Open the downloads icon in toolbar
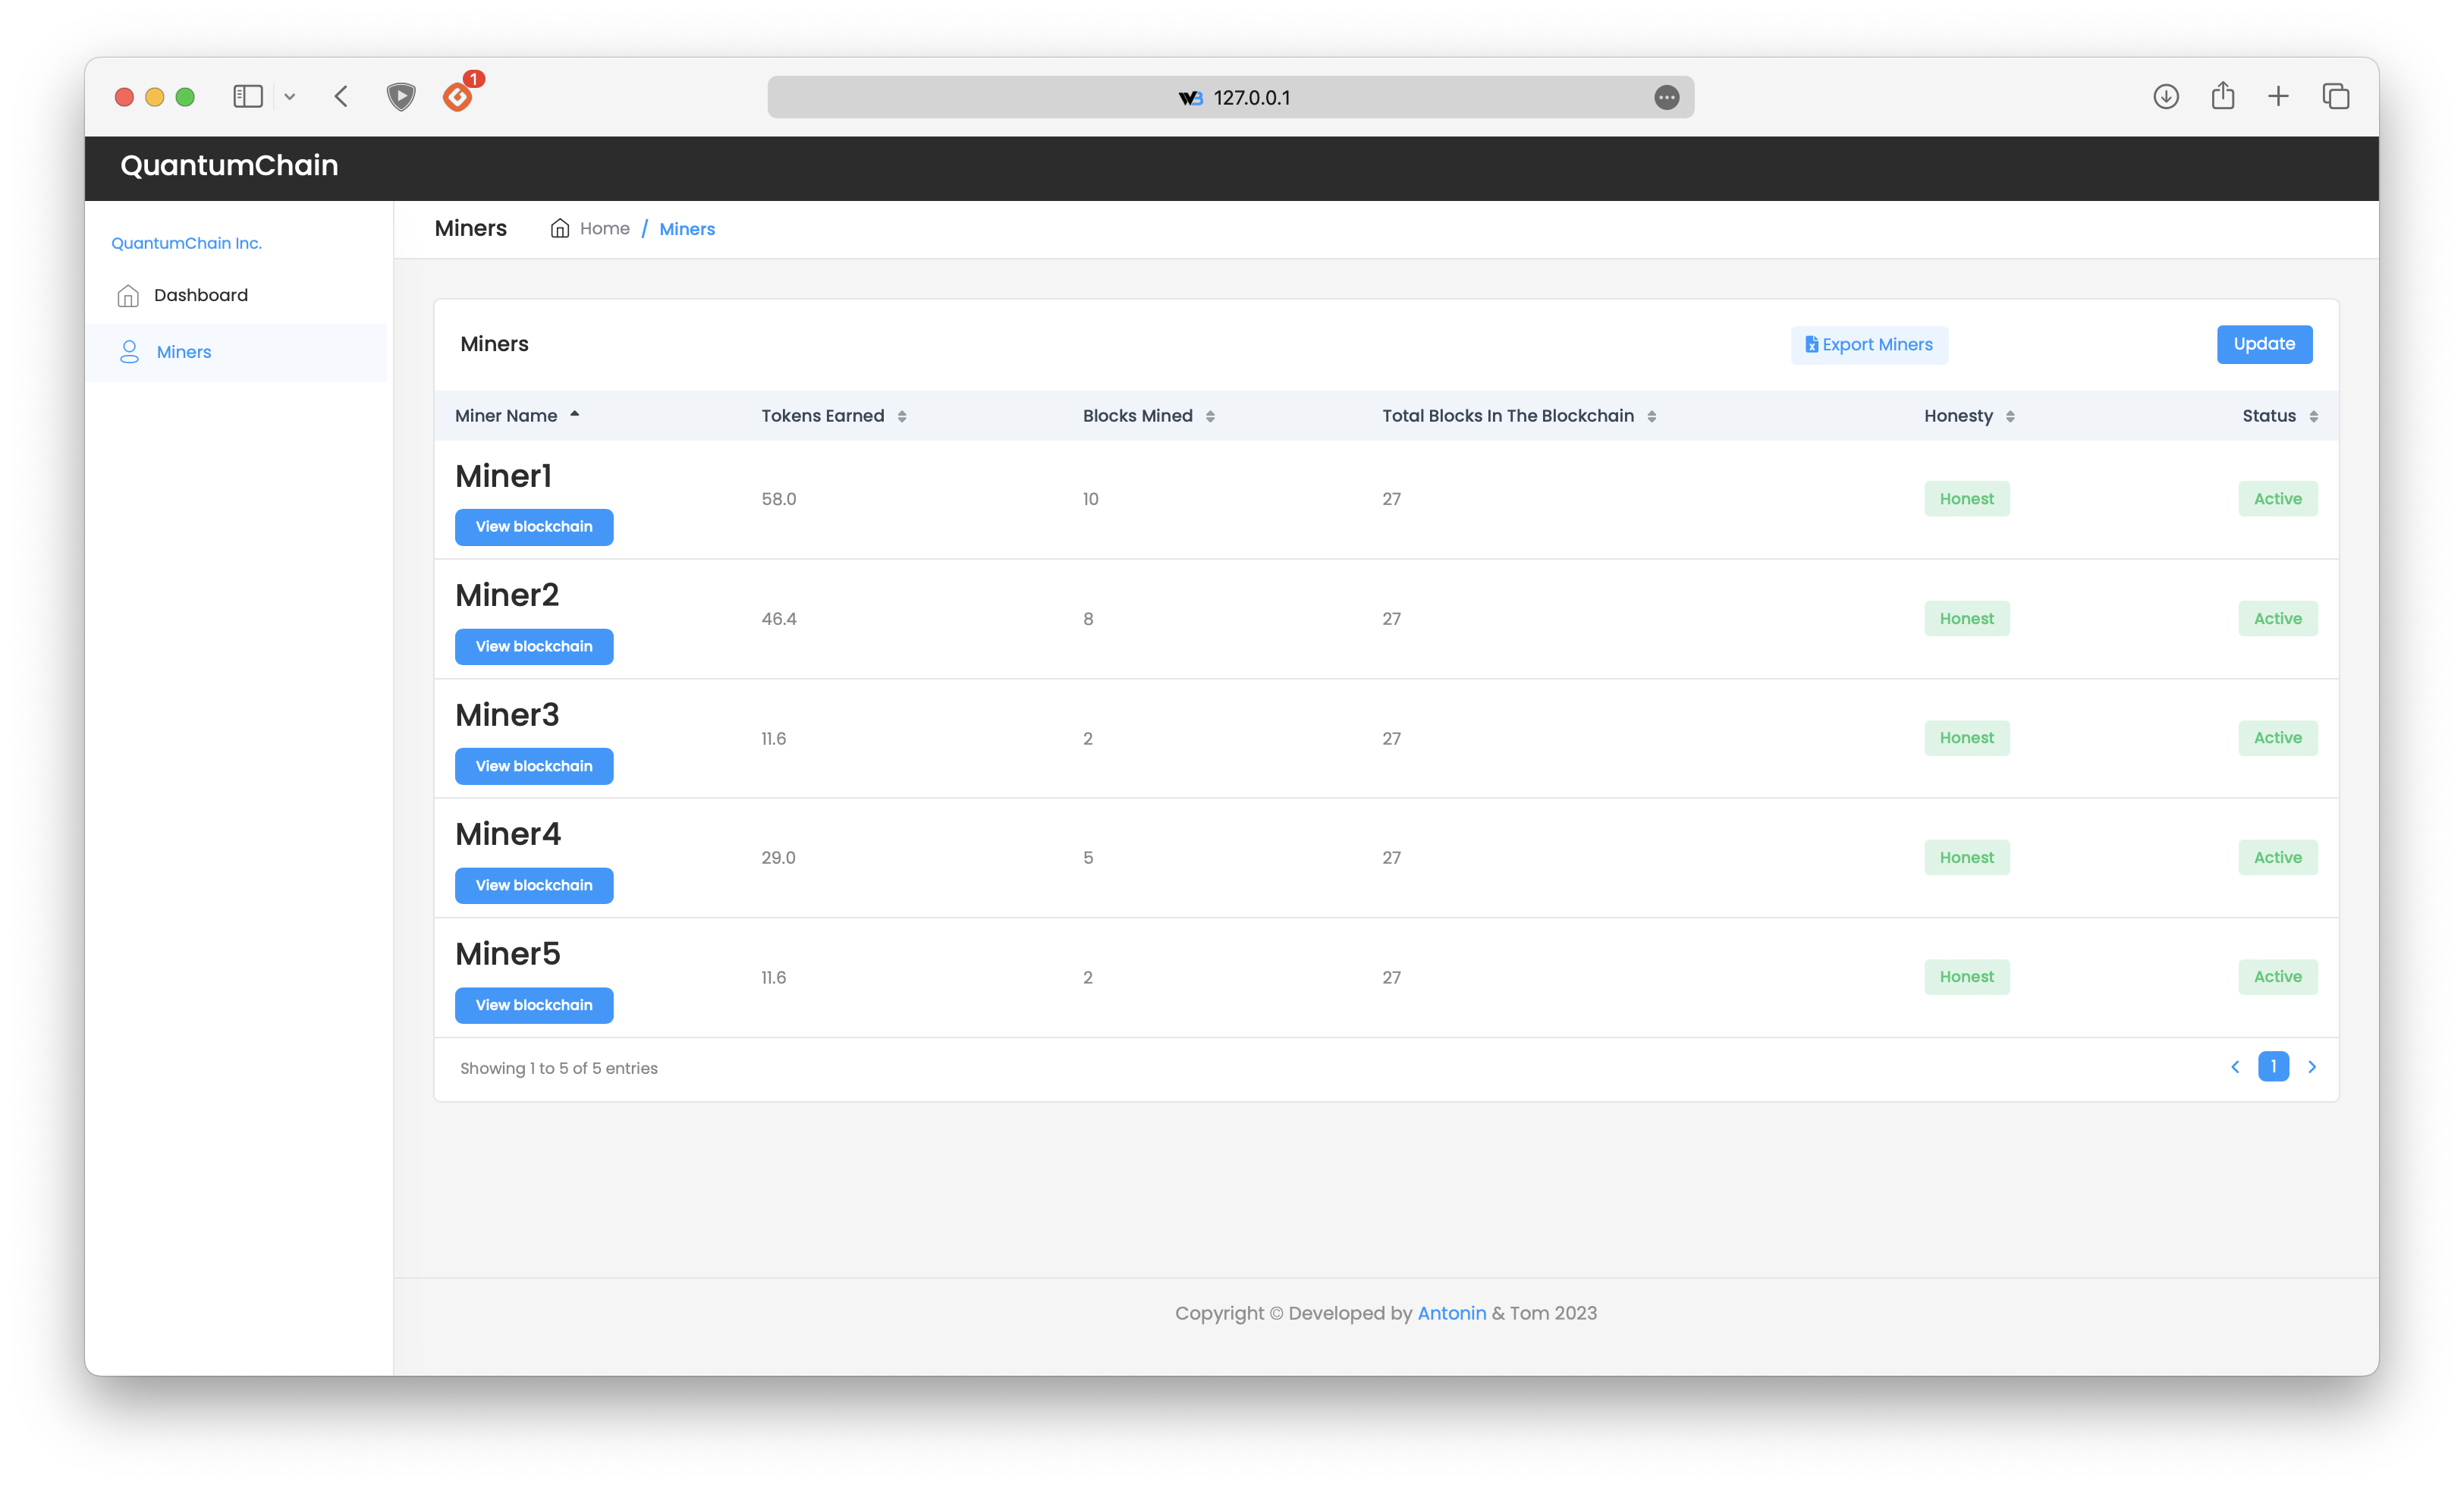The image size is (2464, 1488). (x=2166, y=96)
